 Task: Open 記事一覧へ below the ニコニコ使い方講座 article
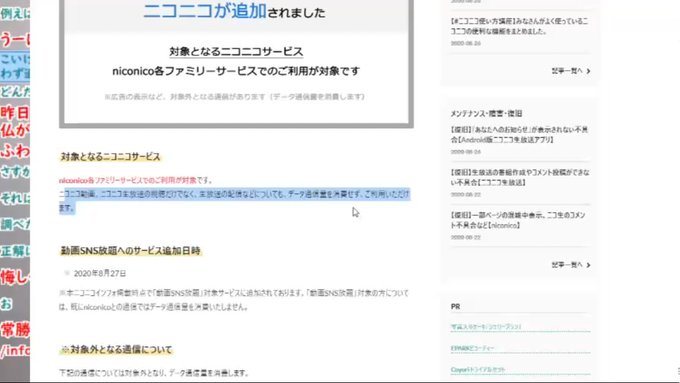pos(571,71)
